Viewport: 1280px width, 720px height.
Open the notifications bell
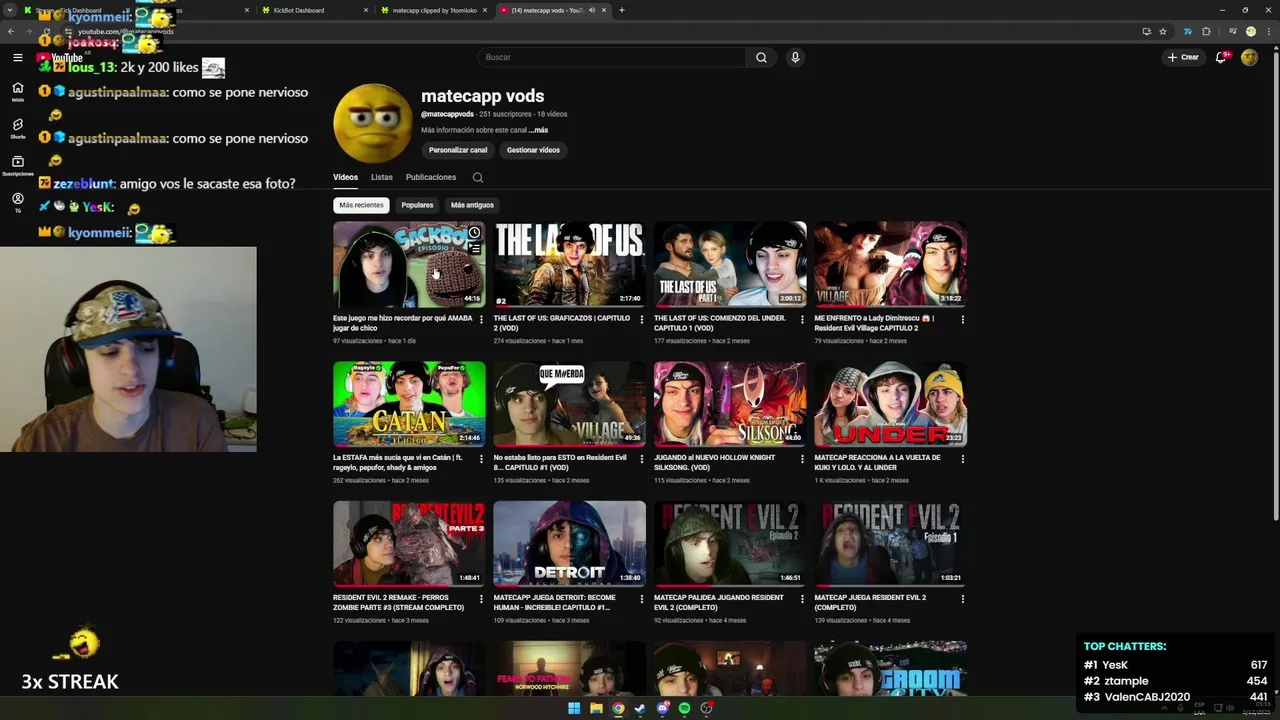pyautogui.click(x=1221, y=57)
